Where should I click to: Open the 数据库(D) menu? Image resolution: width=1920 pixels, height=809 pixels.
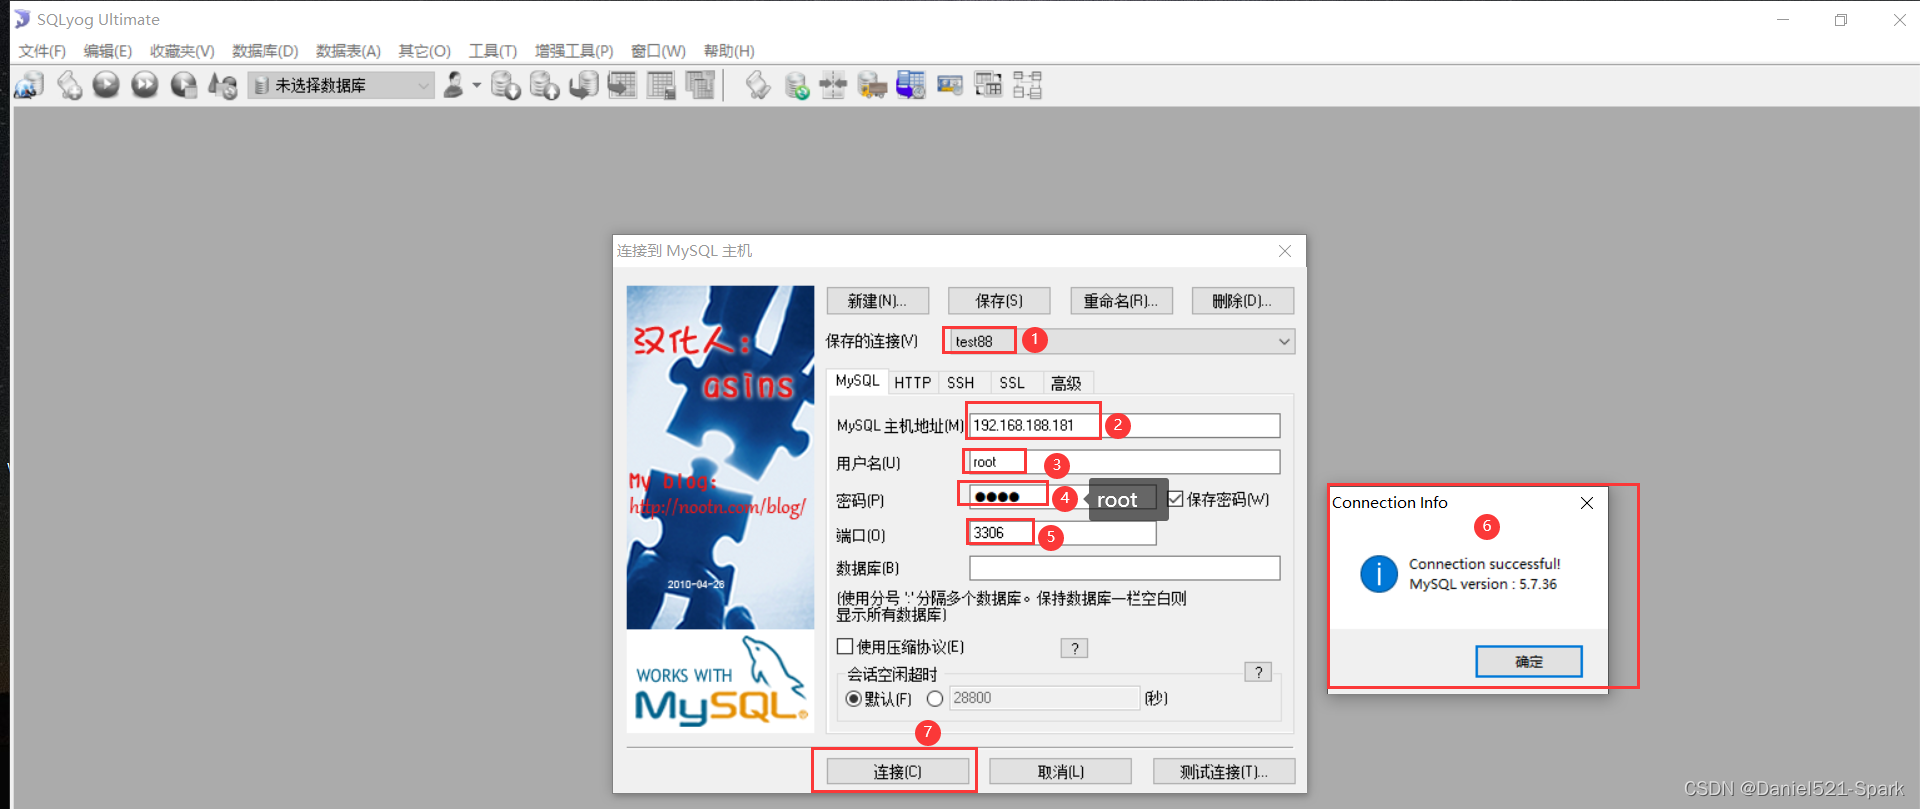pos(265,51)
